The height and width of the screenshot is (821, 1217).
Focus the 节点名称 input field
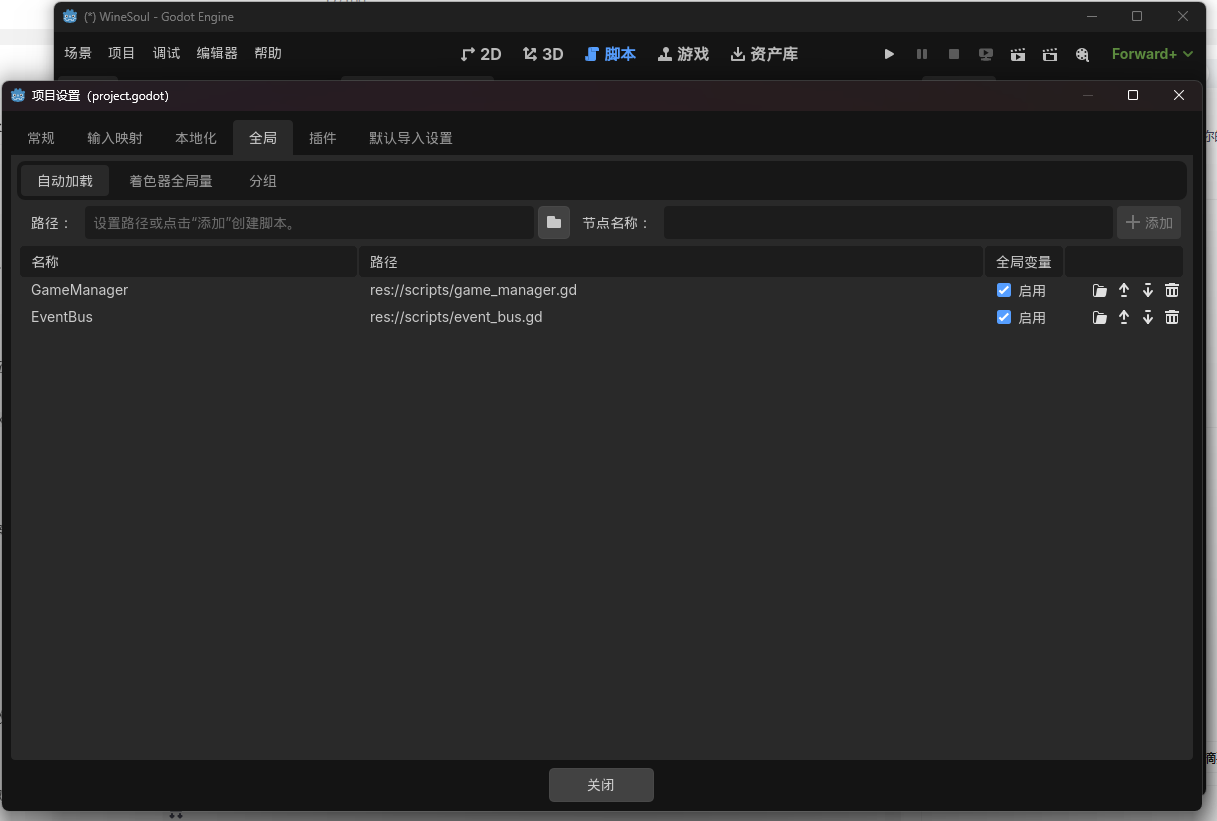click(x=888, y=222)
